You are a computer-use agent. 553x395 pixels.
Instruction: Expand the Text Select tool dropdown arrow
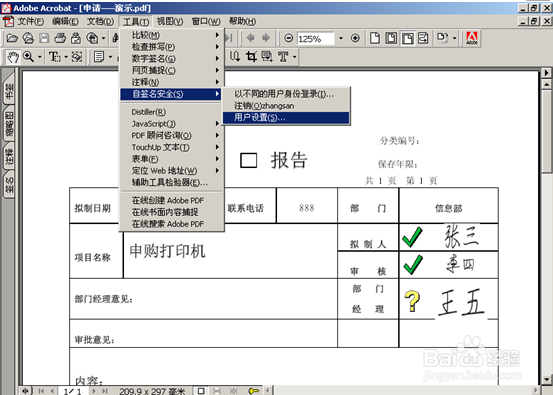(x=66, y=57)
